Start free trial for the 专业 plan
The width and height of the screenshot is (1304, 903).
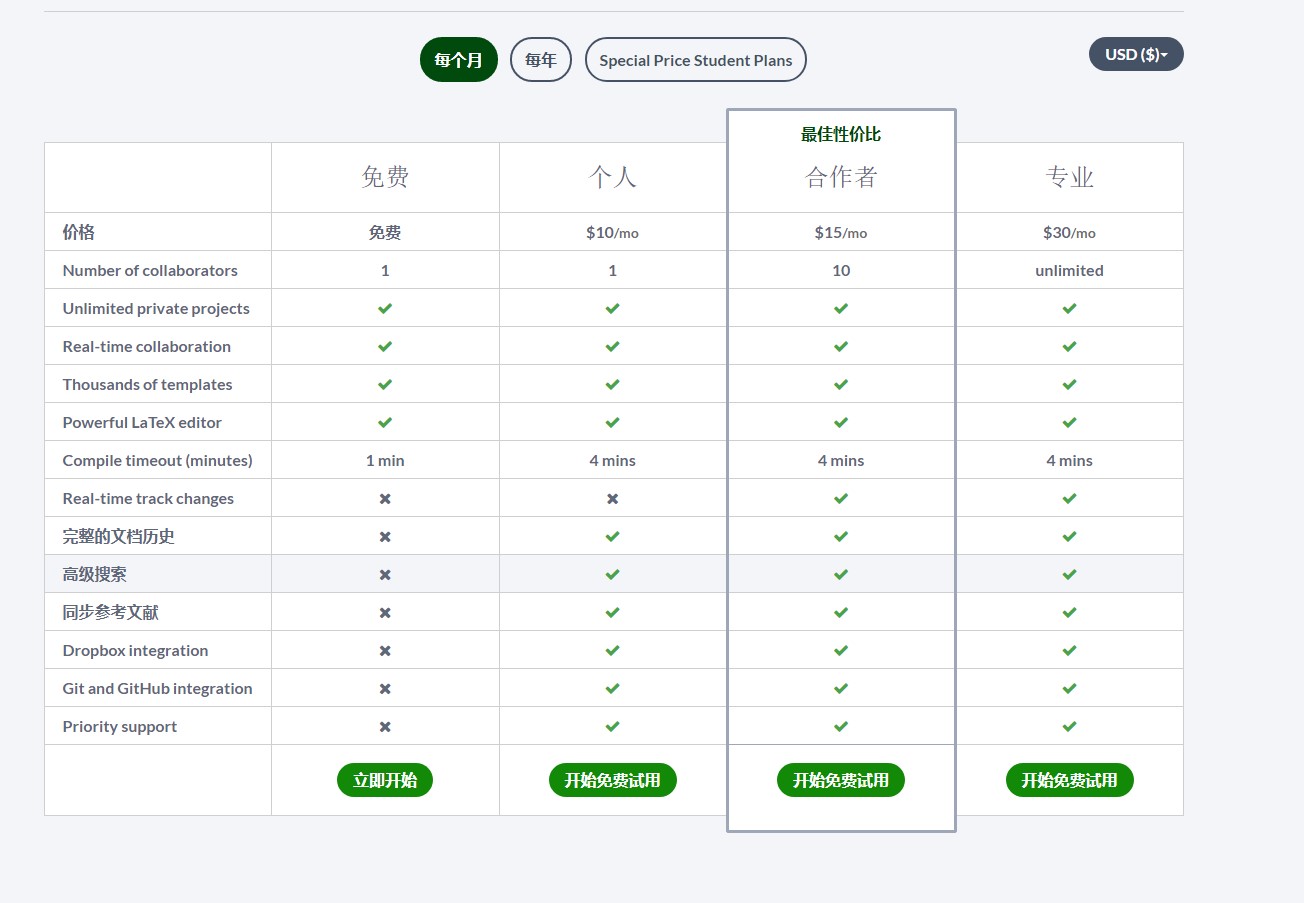[x=1069, y=780]
